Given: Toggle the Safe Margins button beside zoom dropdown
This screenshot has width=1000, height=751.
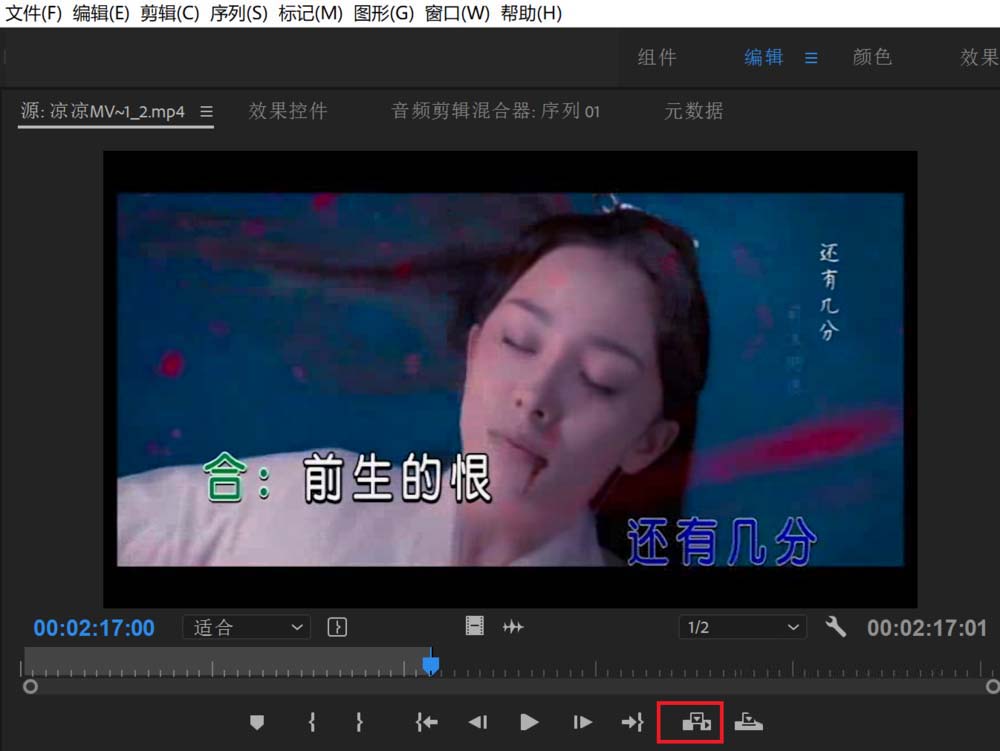Looking at the screenshot, I should (x=336, y=627).
